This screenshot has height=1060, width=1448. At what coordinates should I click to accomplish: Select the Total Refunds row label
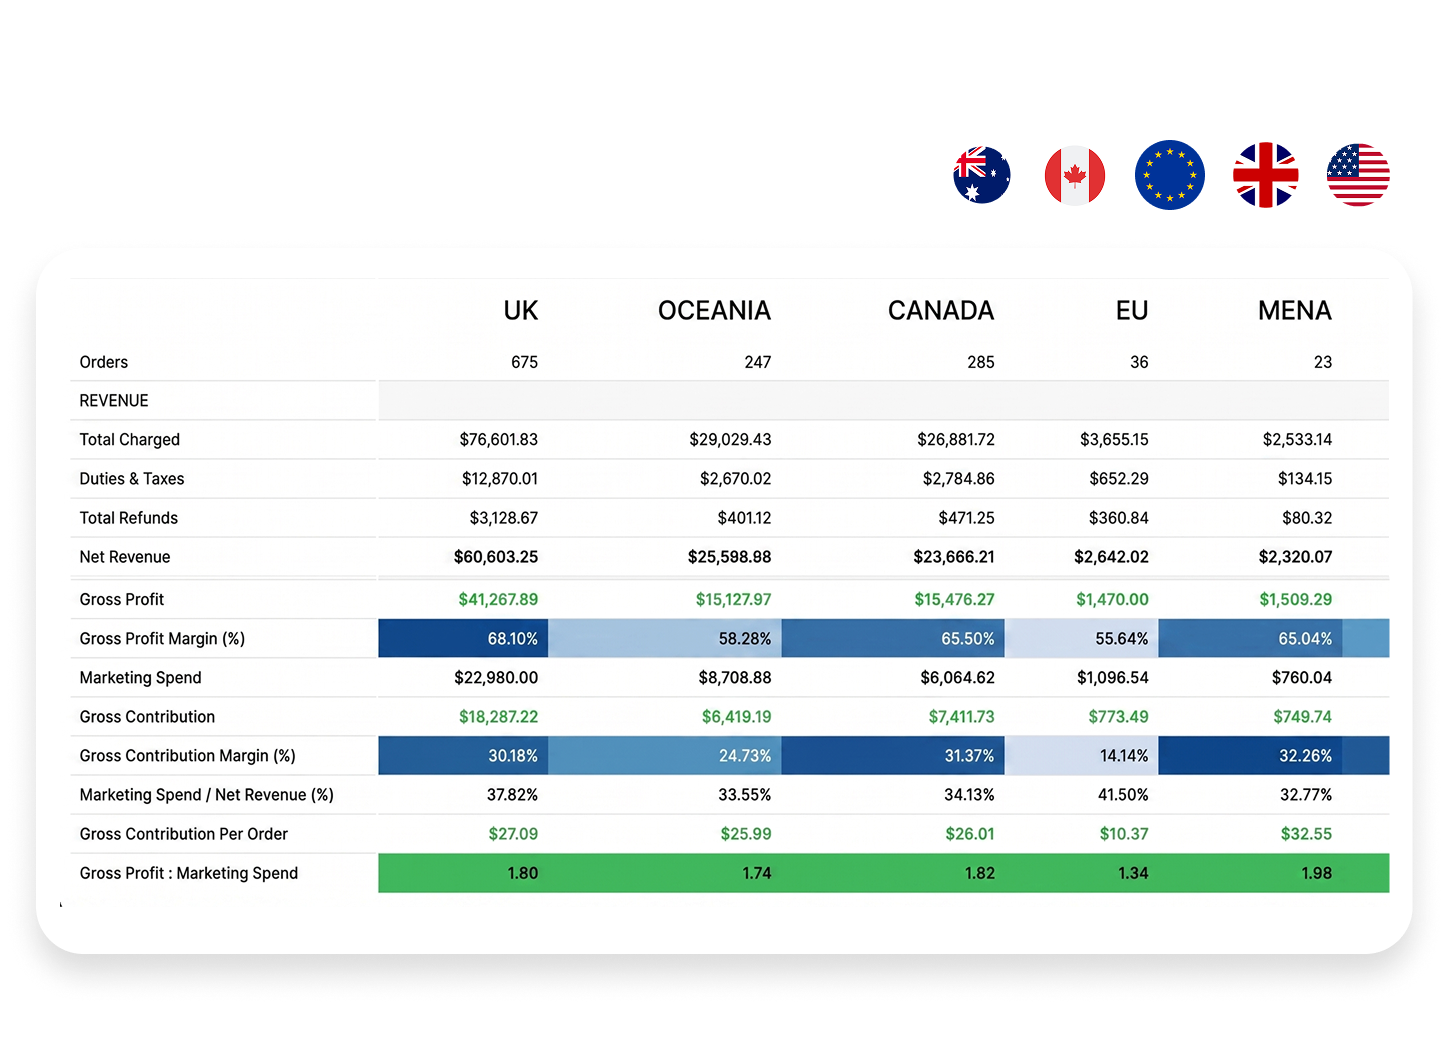(x=129, y=518)
